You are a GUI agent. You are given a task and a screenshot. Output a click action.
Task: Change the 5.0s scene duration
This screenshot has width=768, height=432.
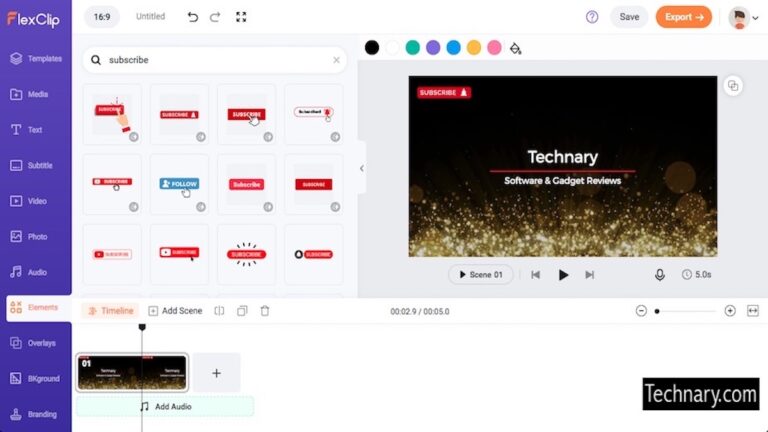[x=696, y=275]
